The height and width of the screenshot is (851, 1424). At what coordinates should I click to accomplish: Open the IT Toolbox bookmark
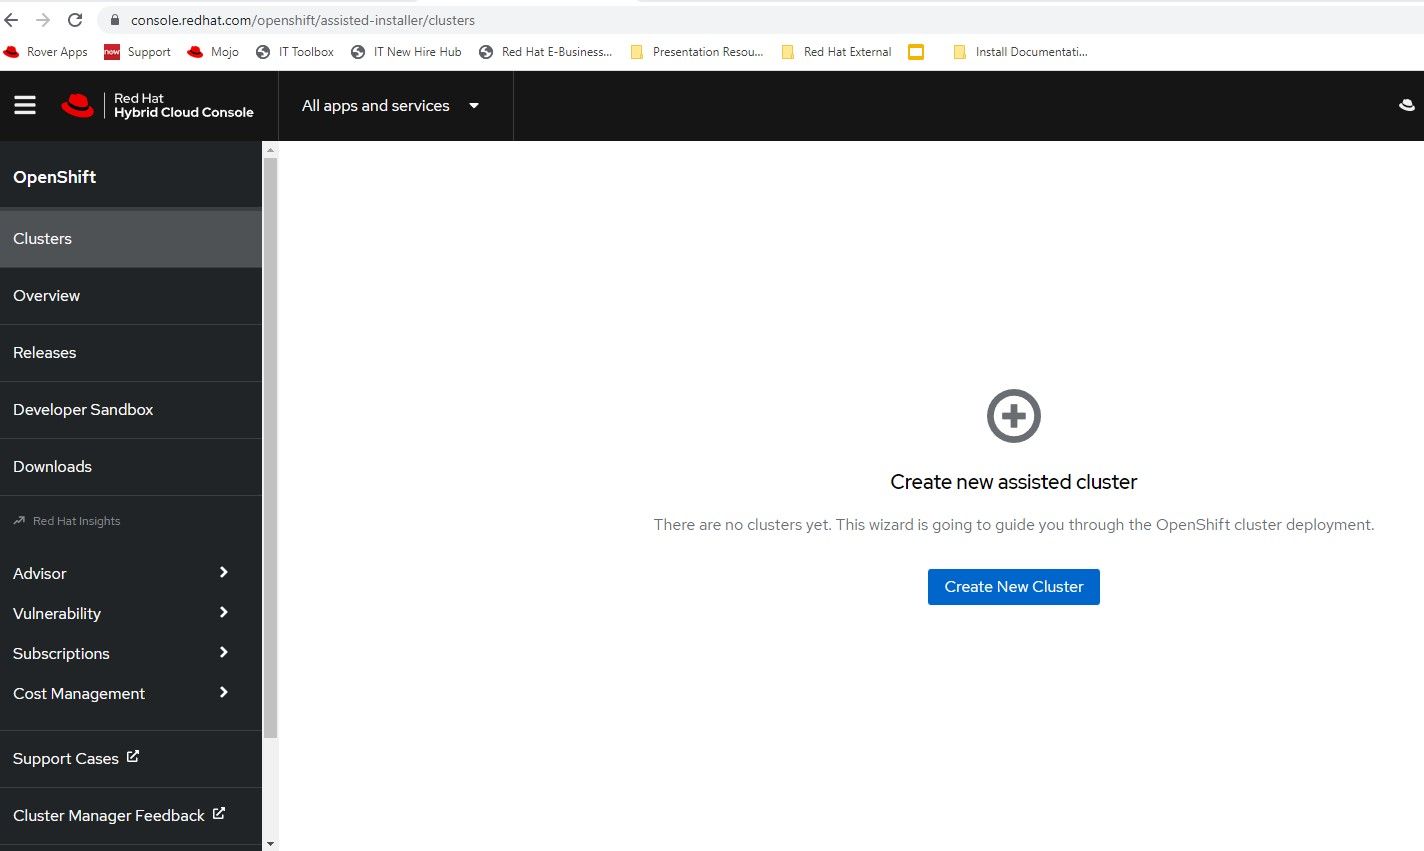(295, 52)
